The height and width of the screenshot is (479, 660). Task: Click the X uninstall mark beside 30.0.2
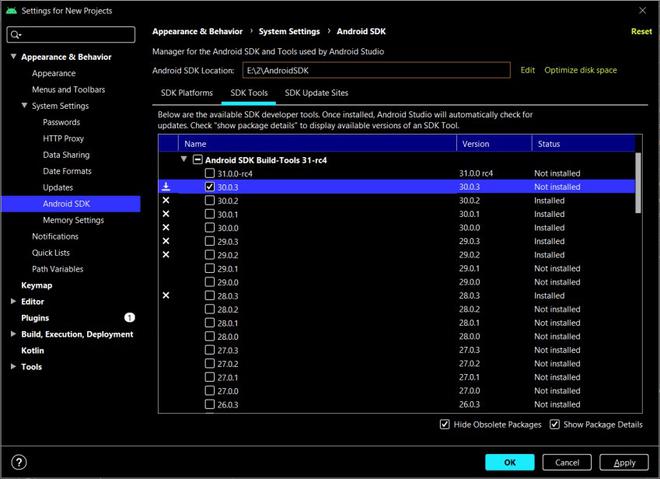tap(166, 200)
